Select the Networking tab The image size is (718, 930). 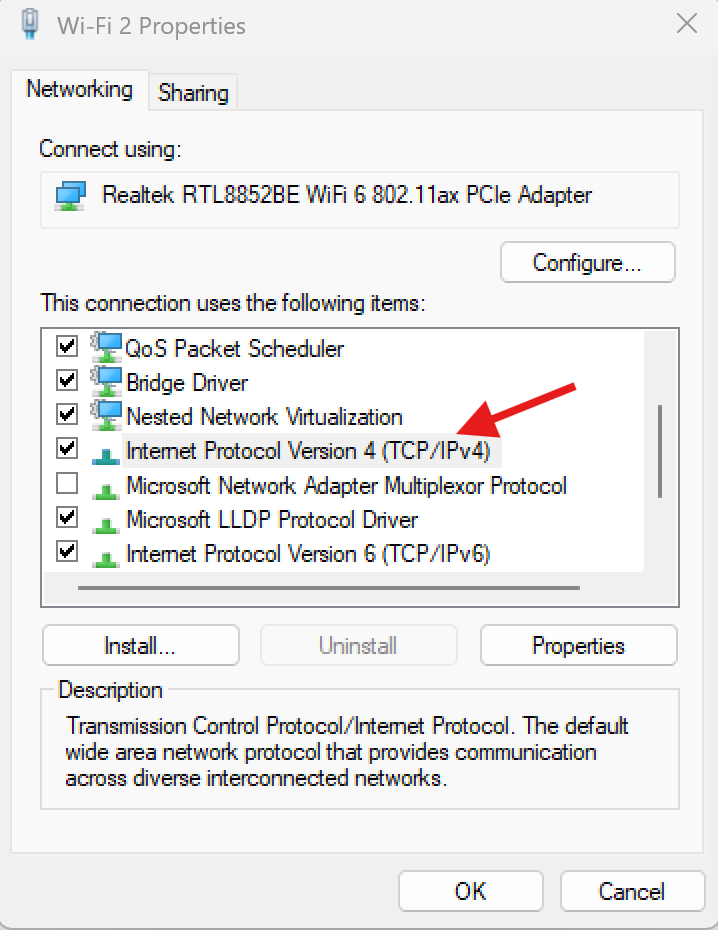pyautogui.click(x=79, y=89)
